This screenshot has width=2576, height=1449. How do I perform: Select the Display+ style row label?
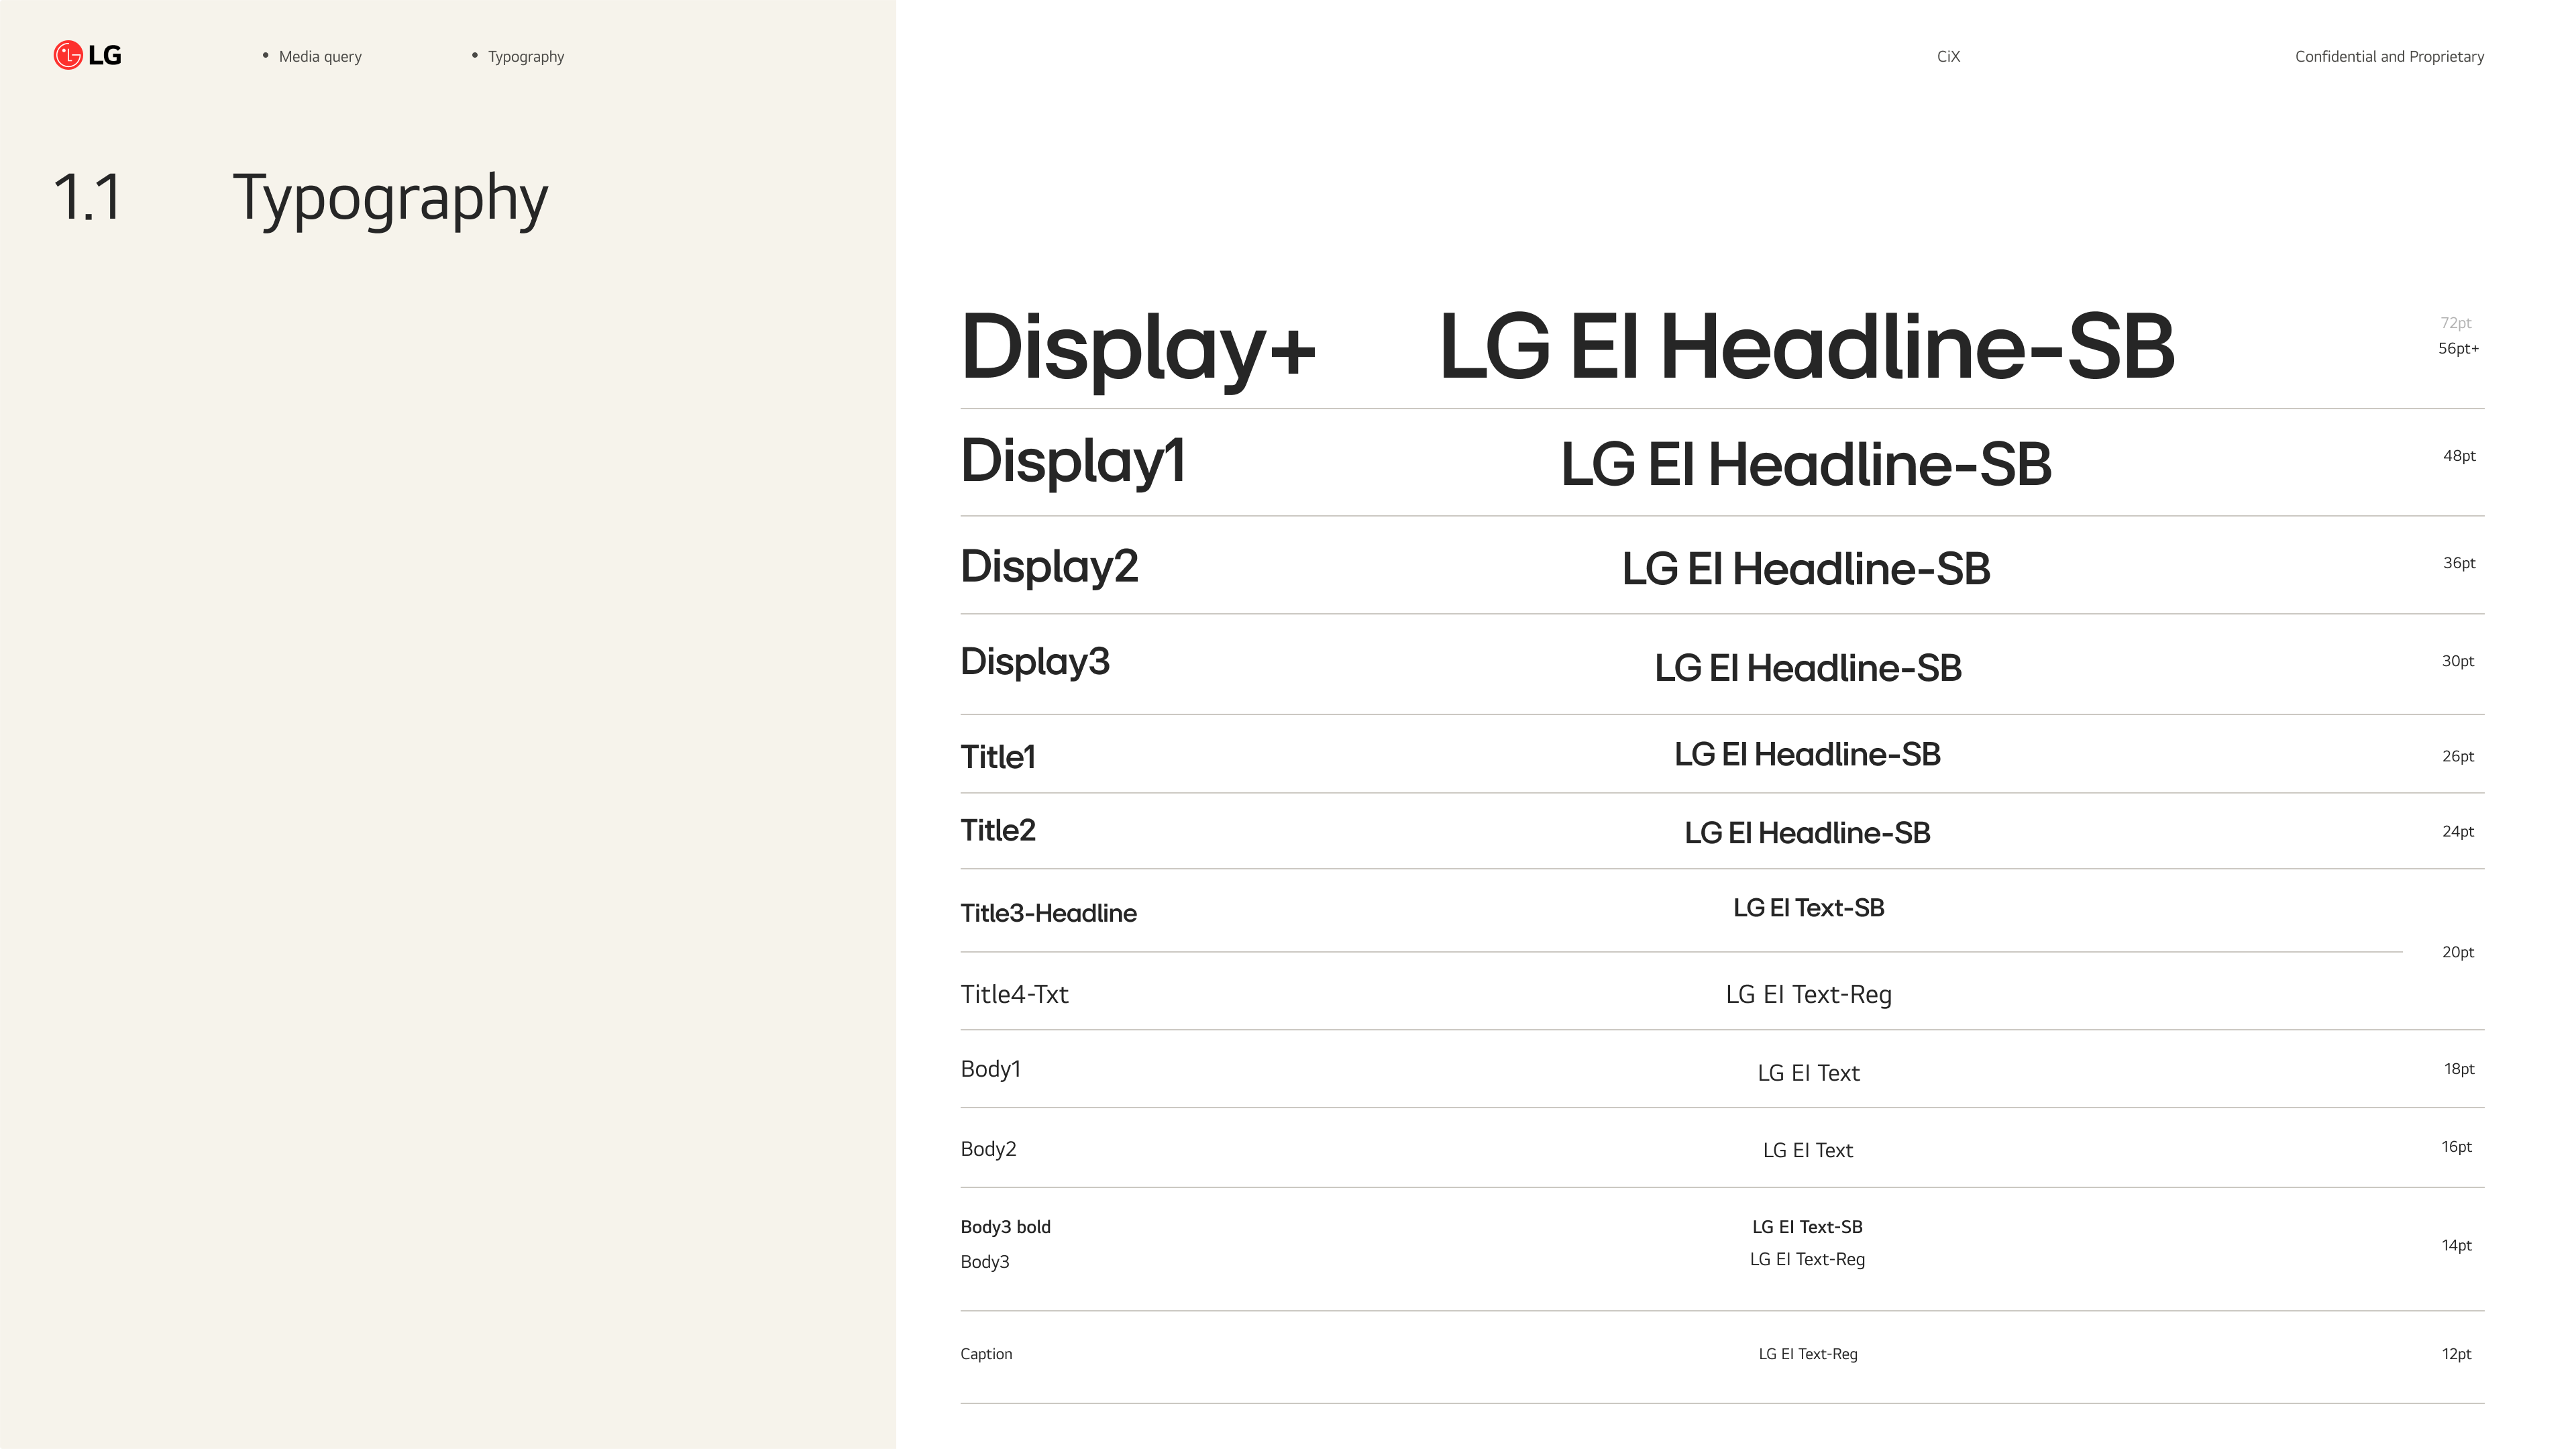pos(1137,347)
